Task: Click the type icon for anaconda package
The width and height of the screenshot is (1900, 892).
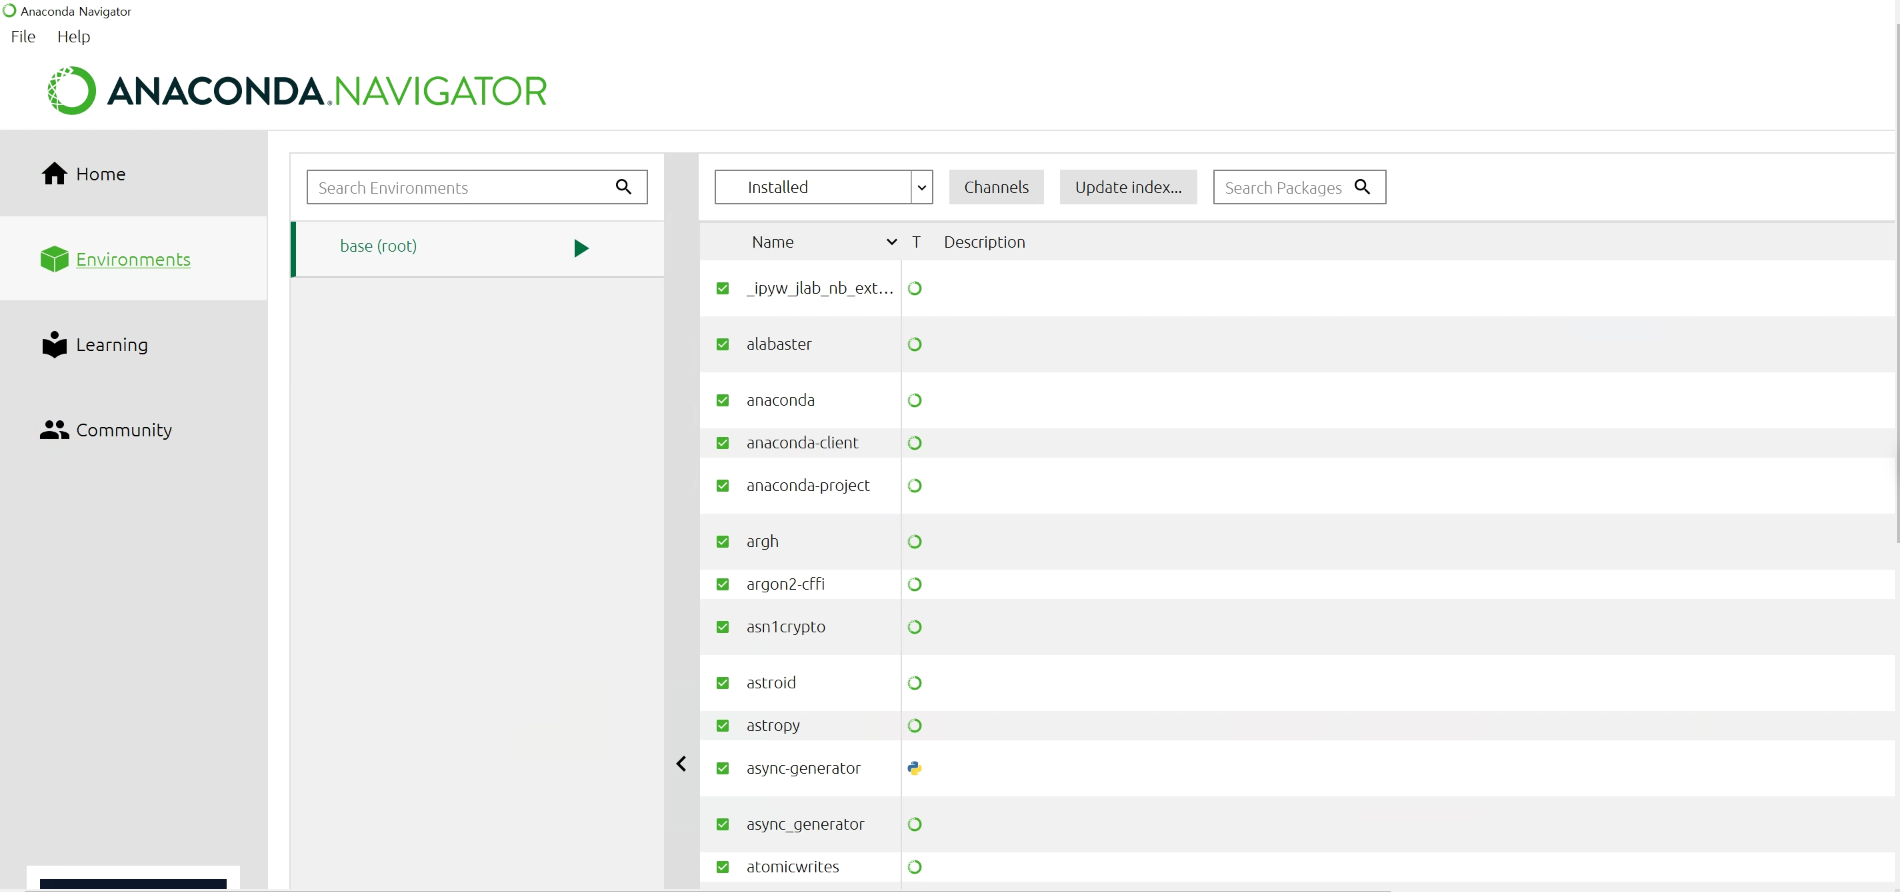Action: 914,400
